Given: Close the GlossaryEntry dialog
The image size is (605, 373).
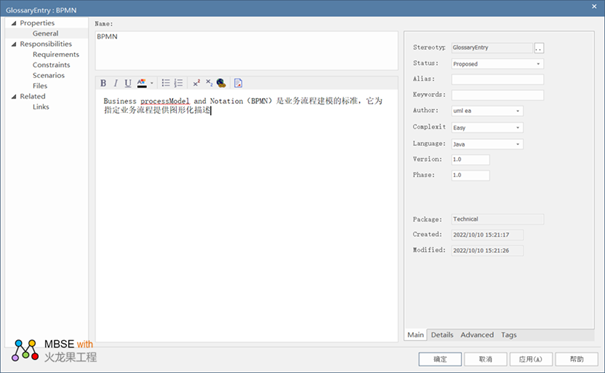Looking at the screenshot, I should point(594,7).
